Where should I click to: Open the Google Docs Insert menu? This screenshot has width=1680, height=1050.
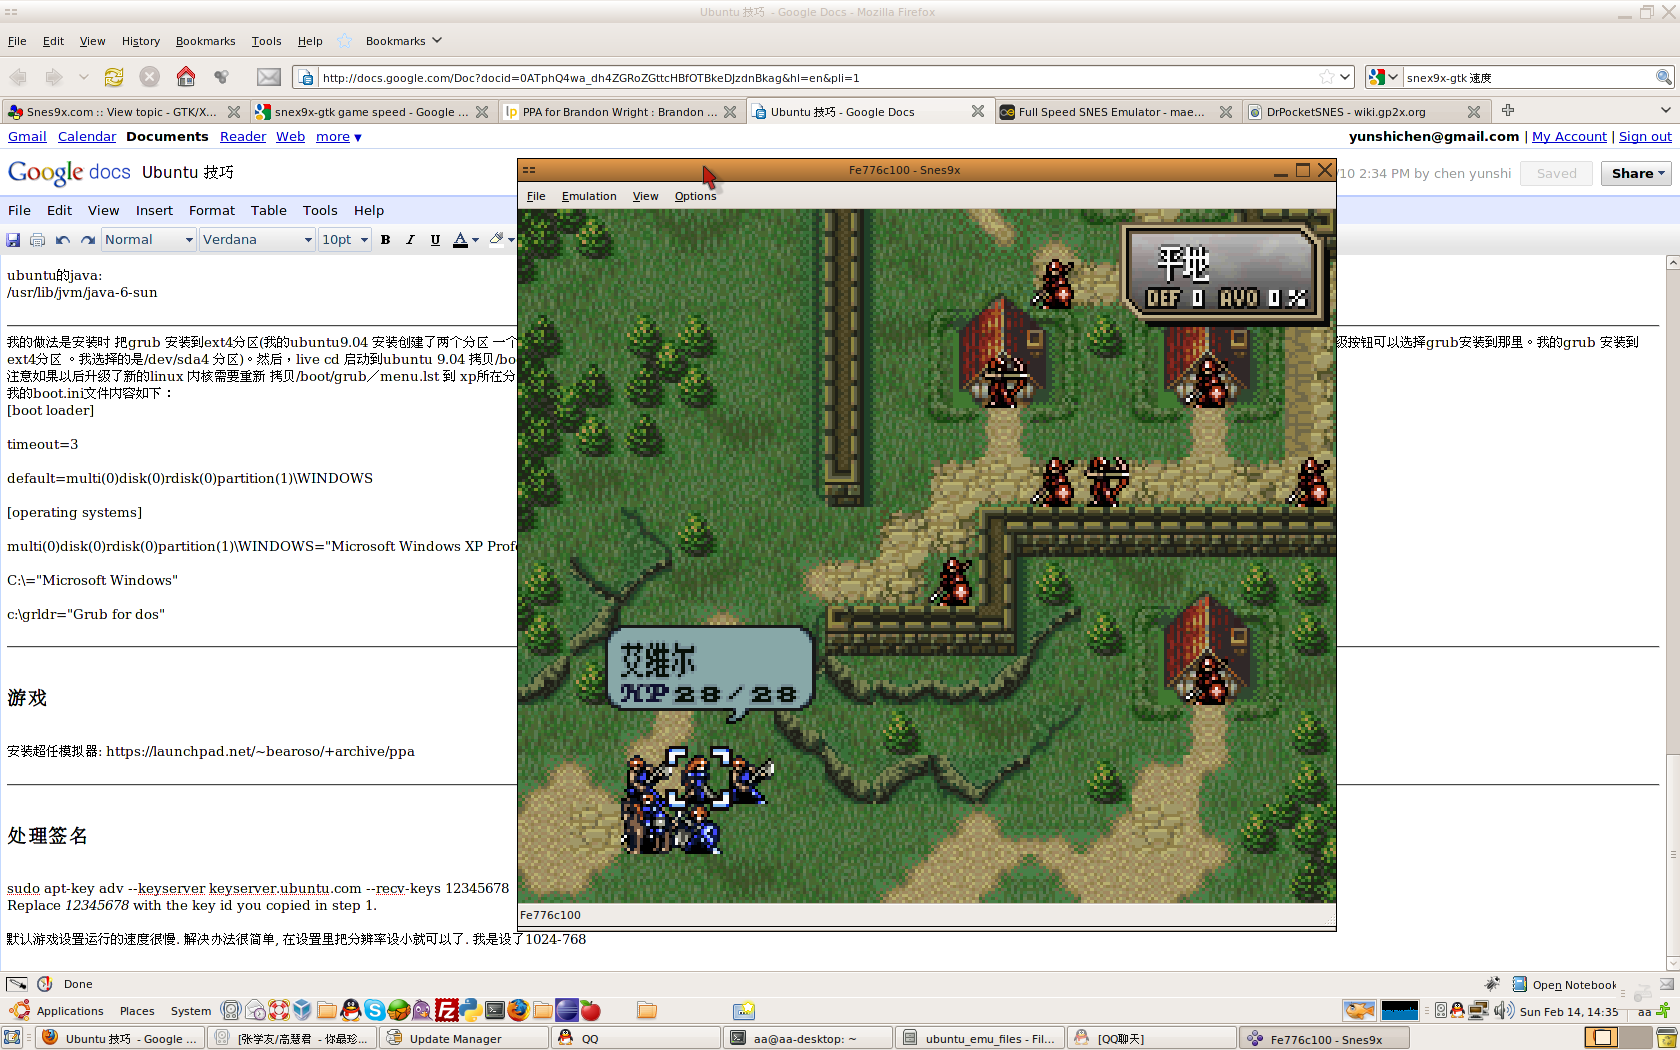click(154, 211)
